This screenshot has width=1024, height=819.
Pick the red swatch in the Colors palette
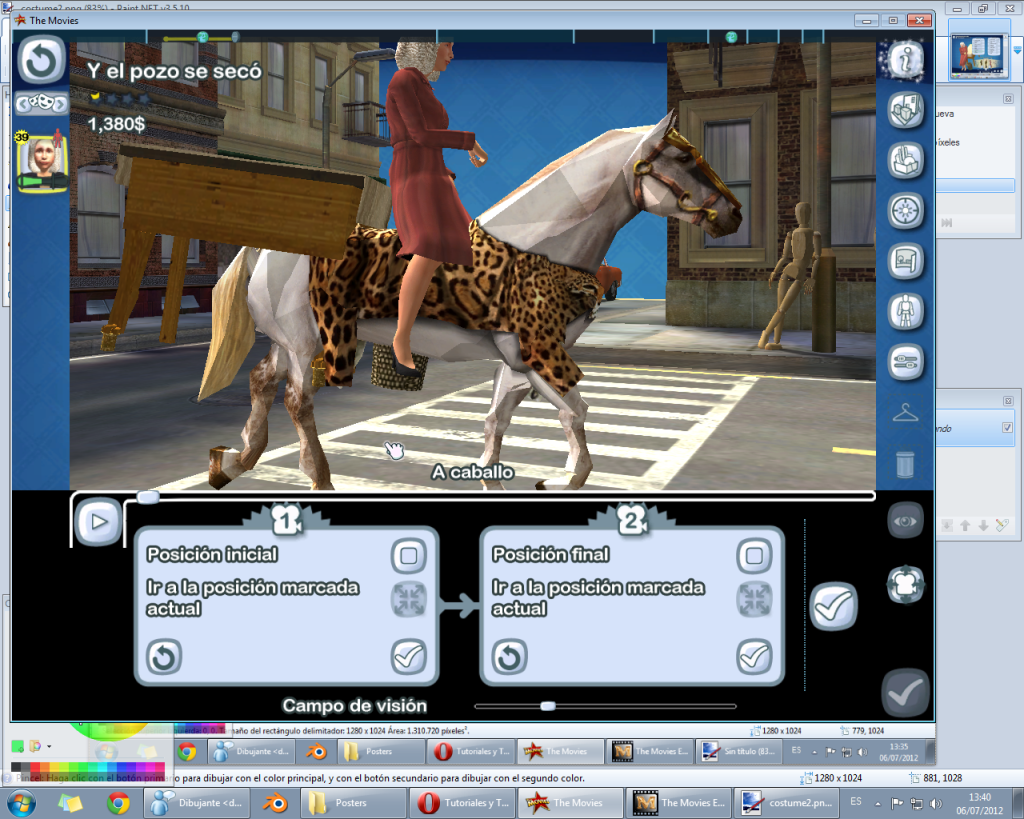click(36, 766)
